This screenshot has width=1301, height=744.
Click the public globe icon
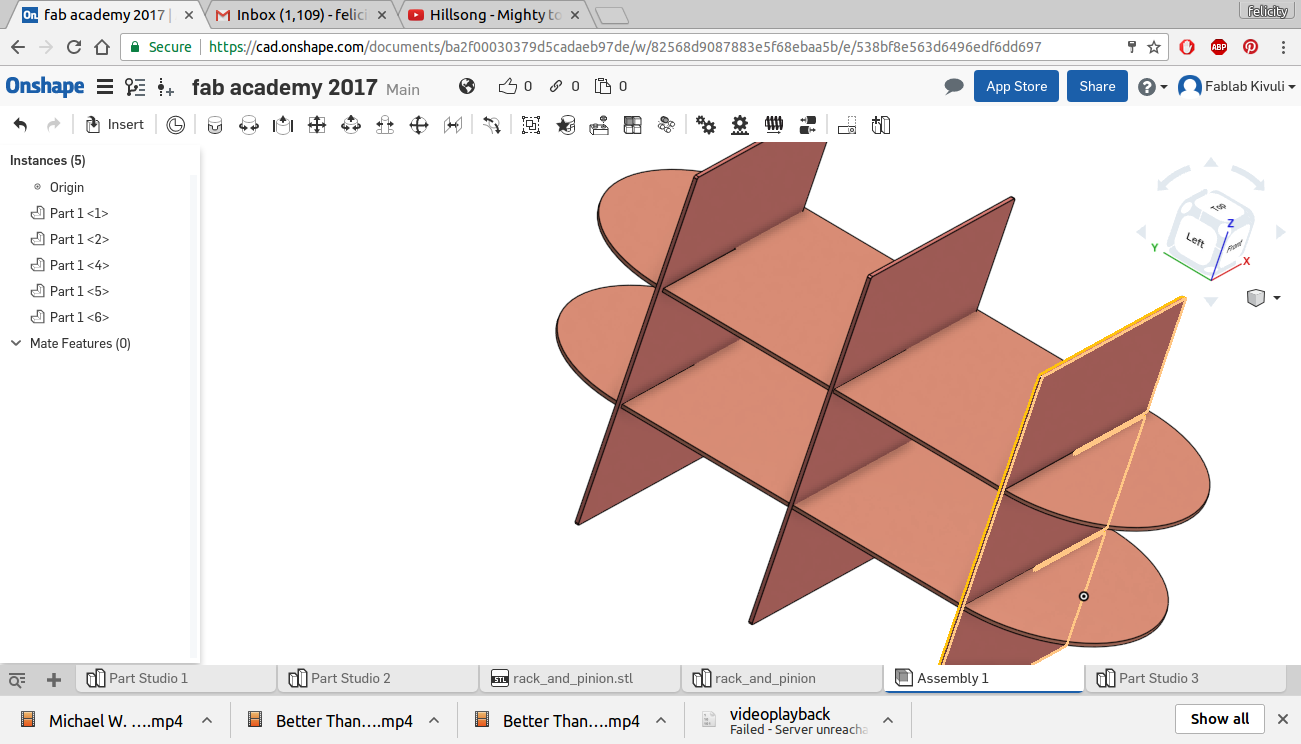(x=467, y=86)
